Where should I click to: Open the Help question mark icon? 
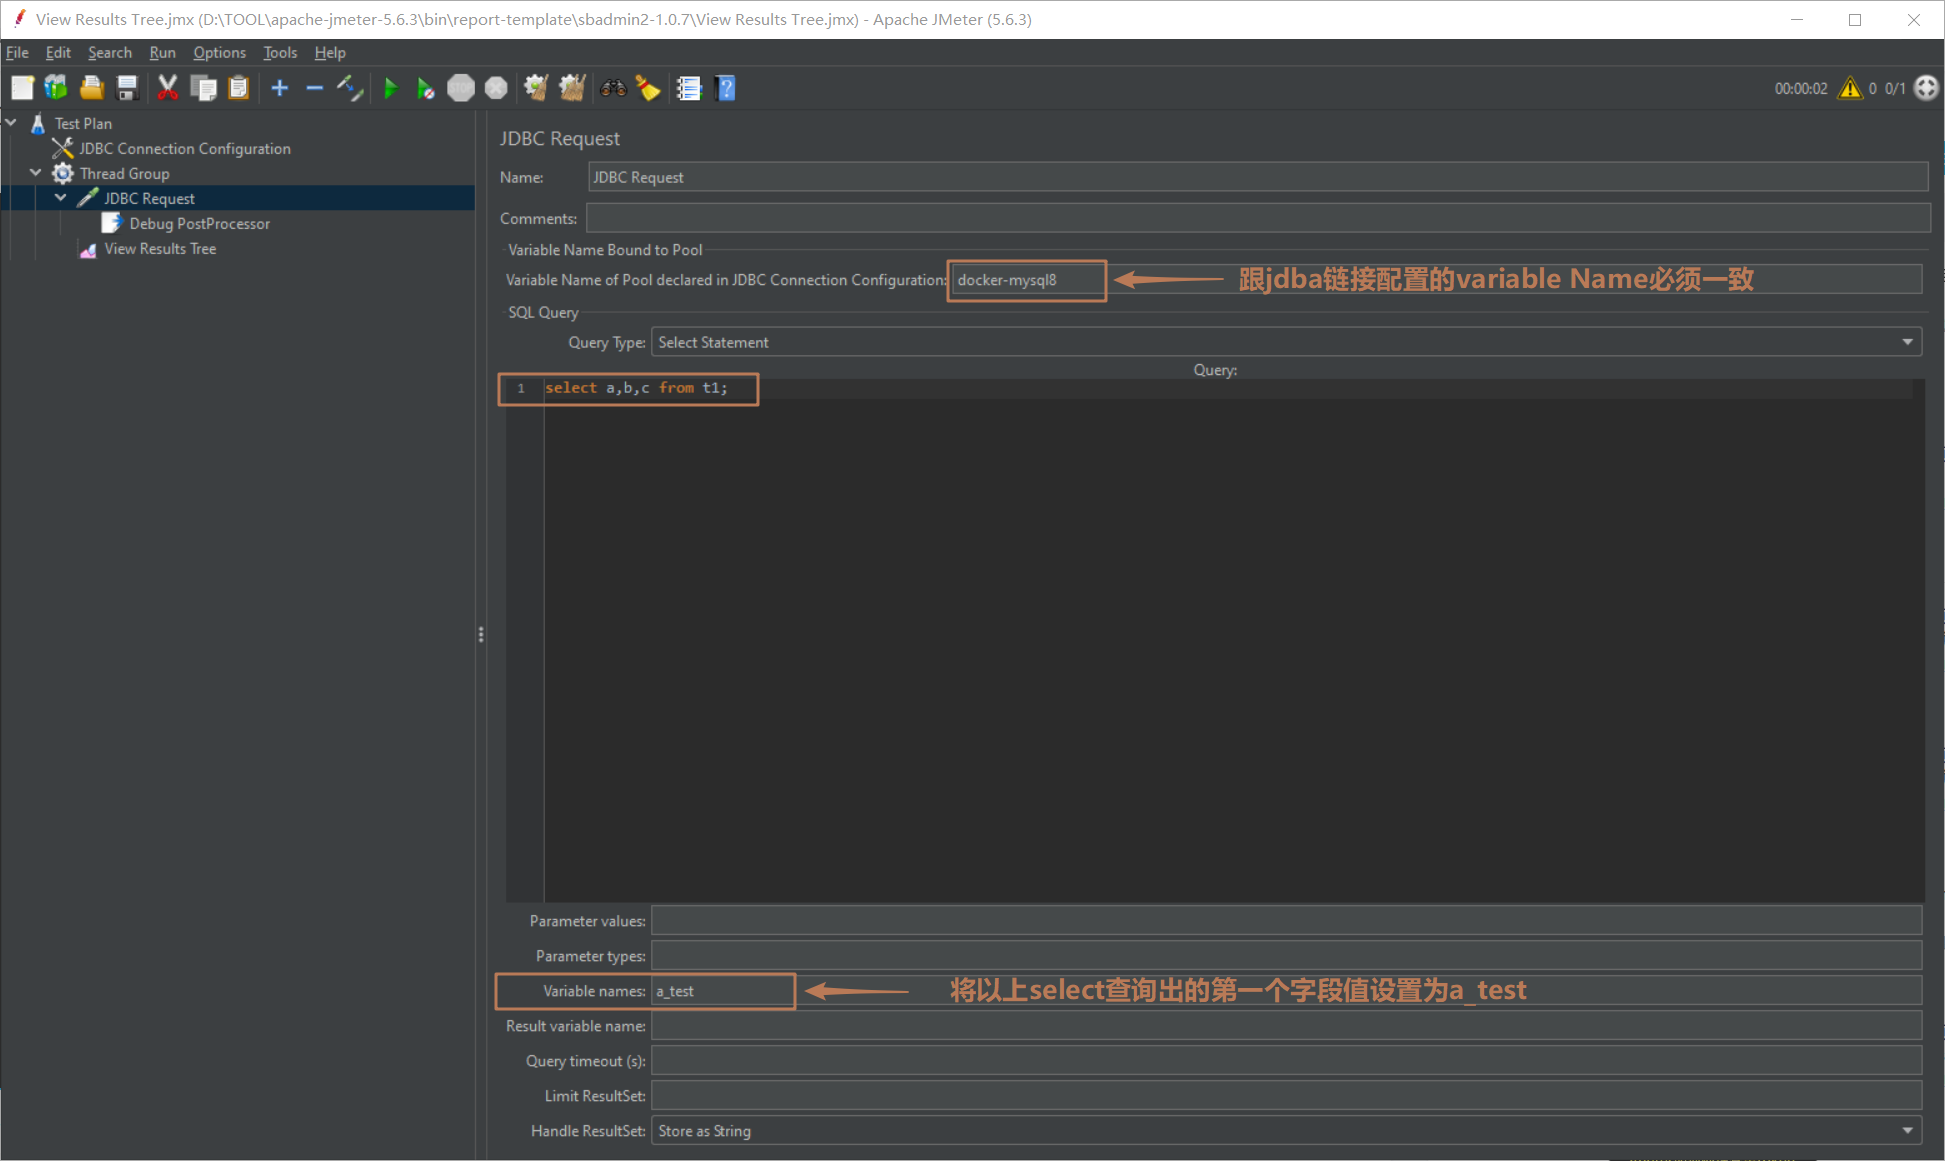[726, 88]
